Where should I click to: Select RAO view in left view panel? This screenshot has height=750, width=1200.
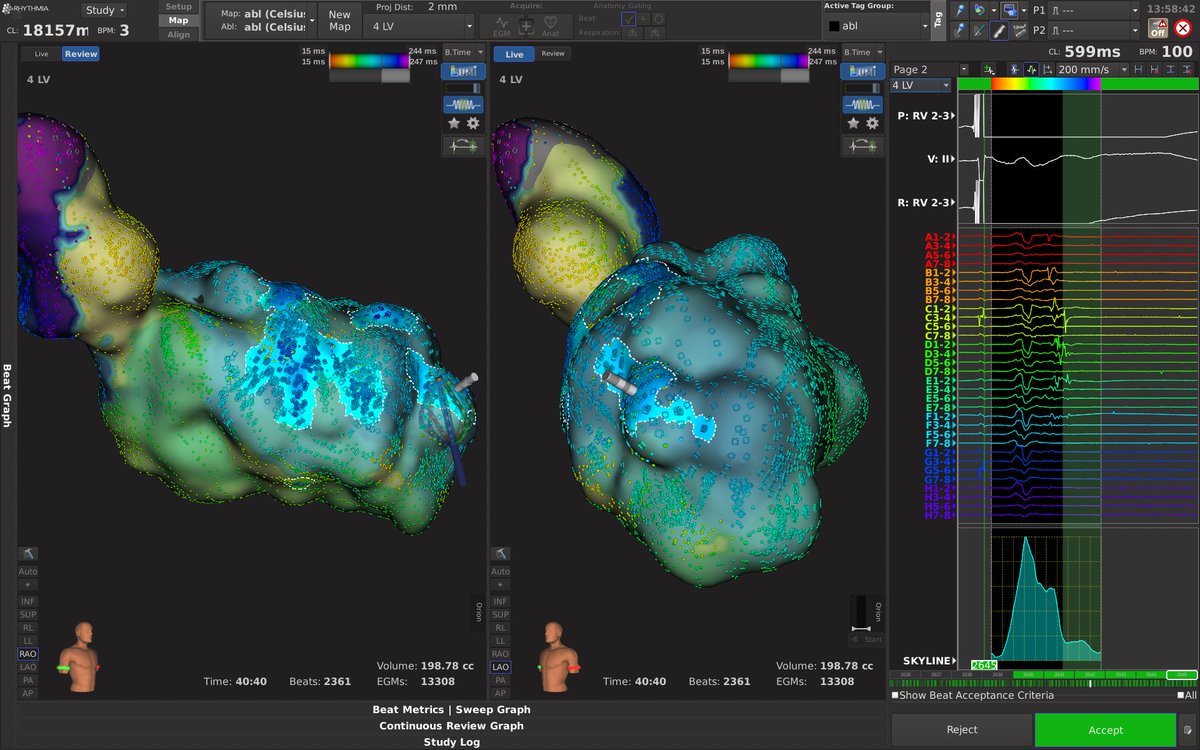tap(28, 654)
